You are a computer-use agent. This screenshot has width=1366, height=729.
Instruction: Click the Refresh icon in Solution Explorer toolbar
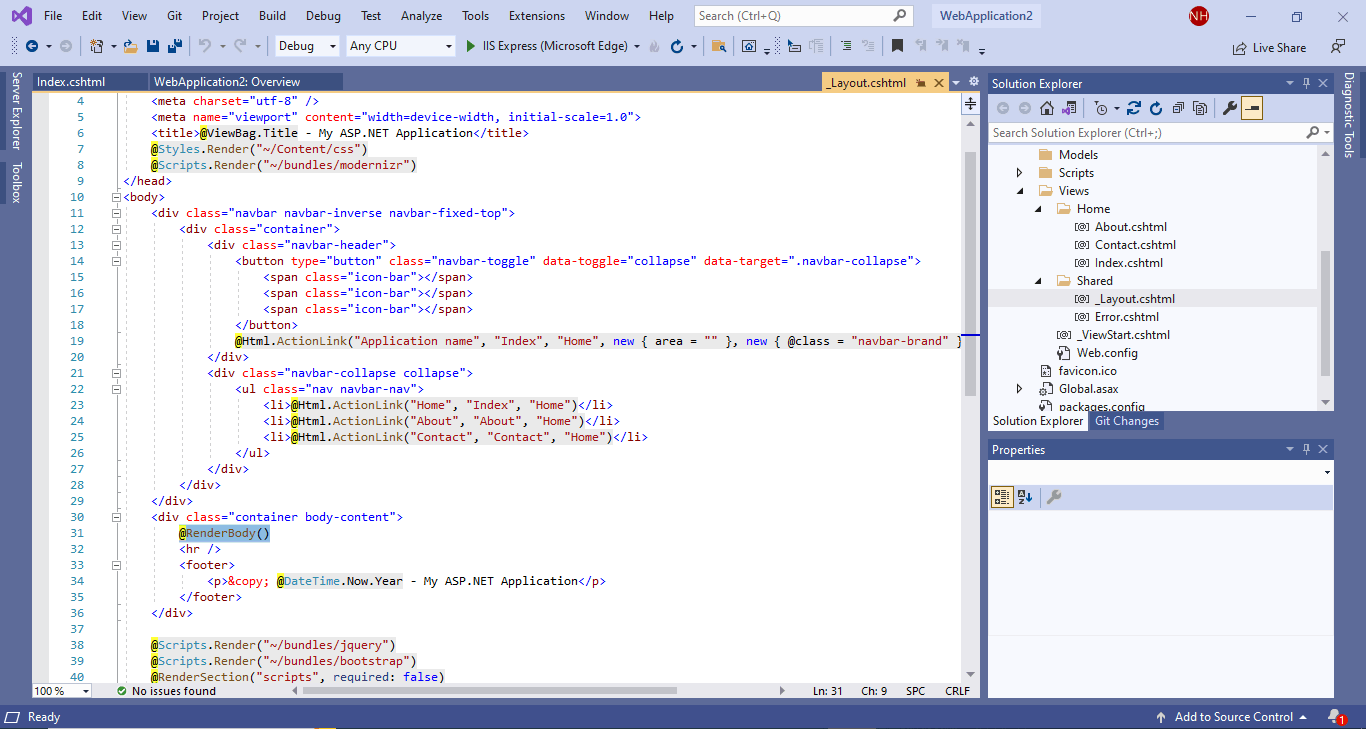(x=1156, y=108)
